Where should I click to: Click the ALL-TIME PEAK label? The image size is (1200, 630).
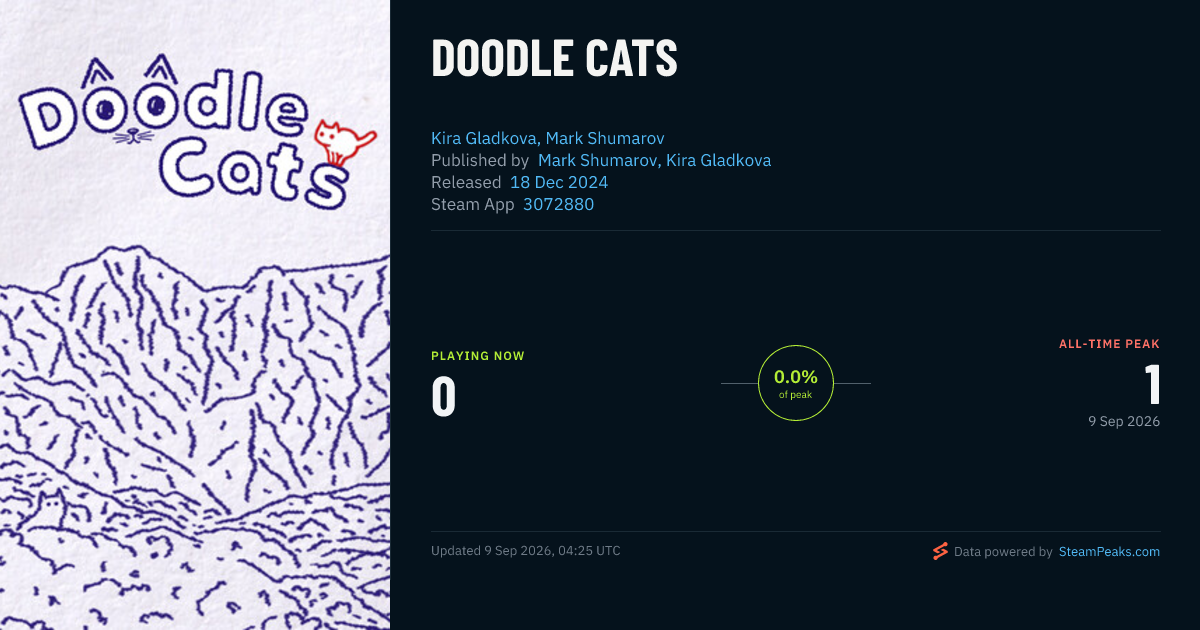click(1110, 344)
